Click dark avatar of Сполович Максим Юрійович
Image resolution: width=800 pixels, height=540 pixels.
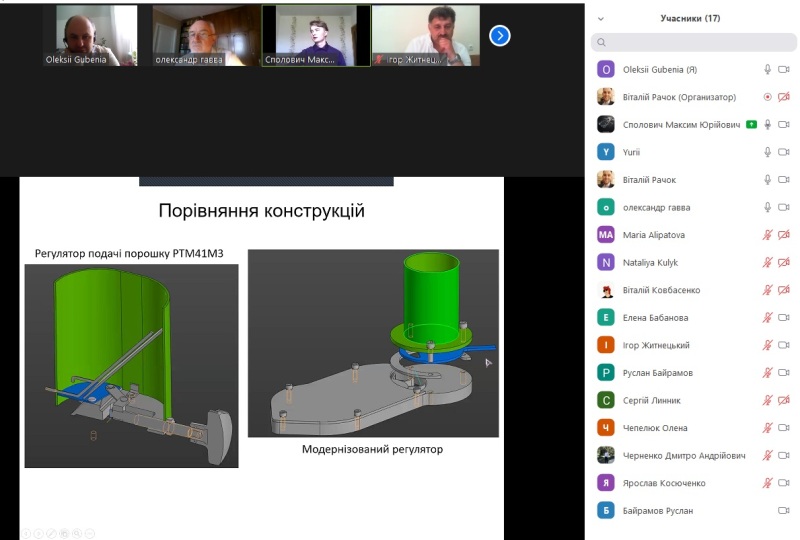[606, 125]
